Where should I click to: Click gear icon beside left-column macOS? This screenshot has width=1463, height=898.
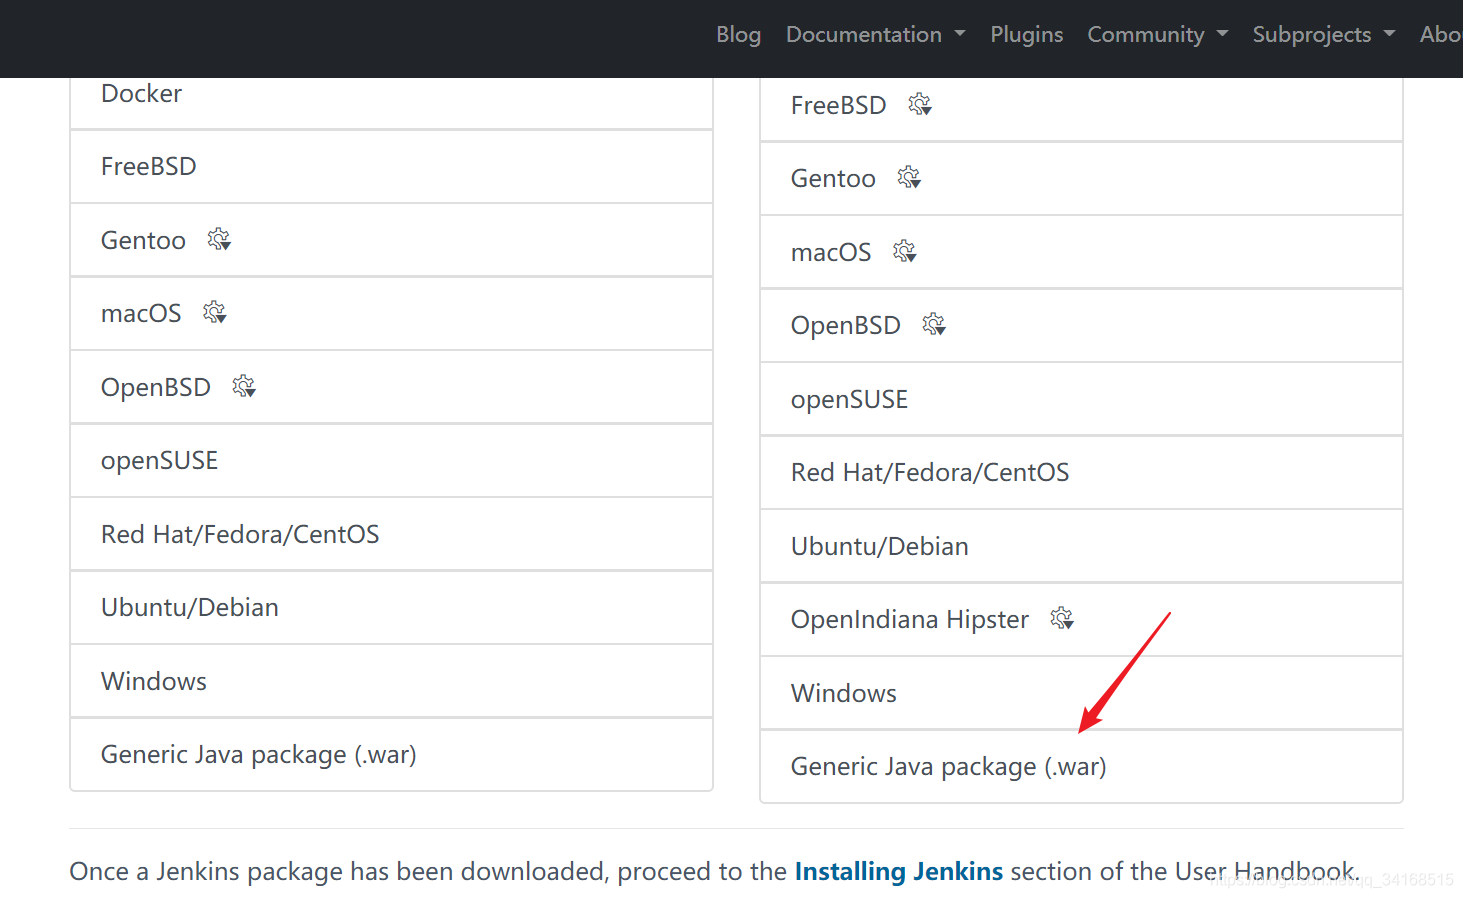click(215, 313)
